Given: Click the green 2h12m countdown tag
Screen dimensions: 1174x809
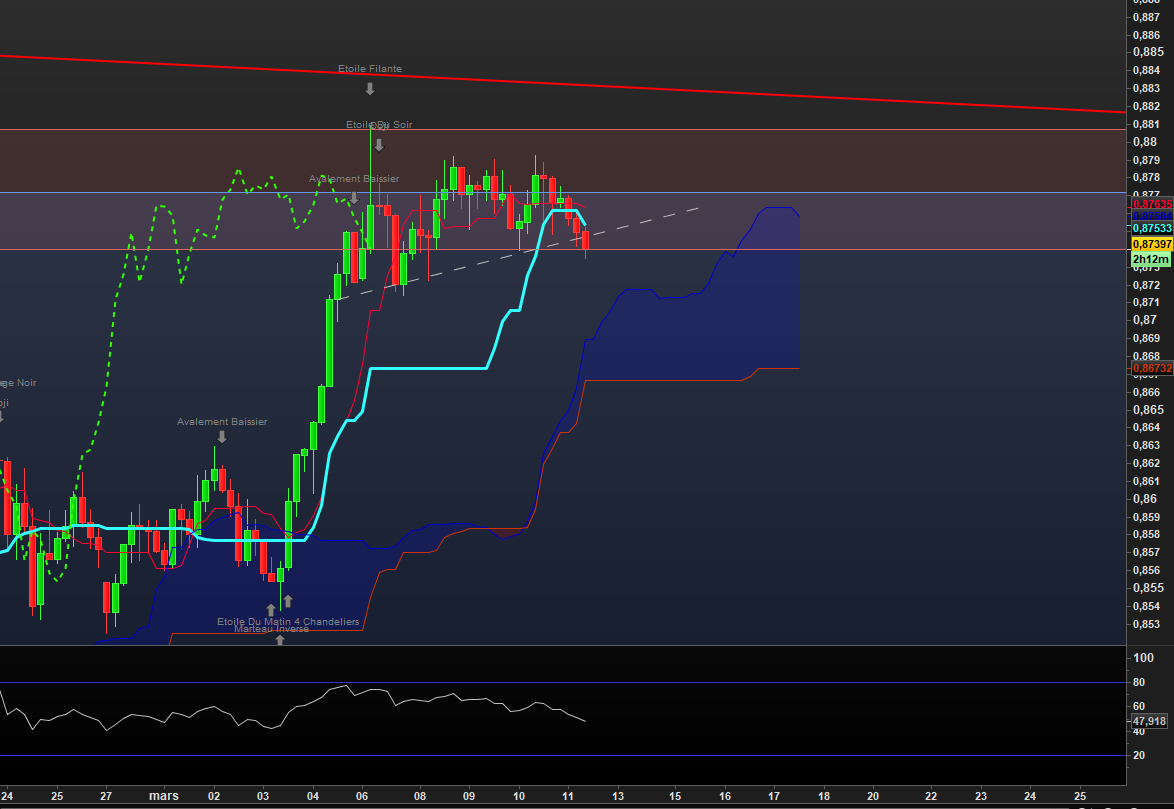Looking at the screenshot, I should pyautogui.click(x=1150, y=260).
